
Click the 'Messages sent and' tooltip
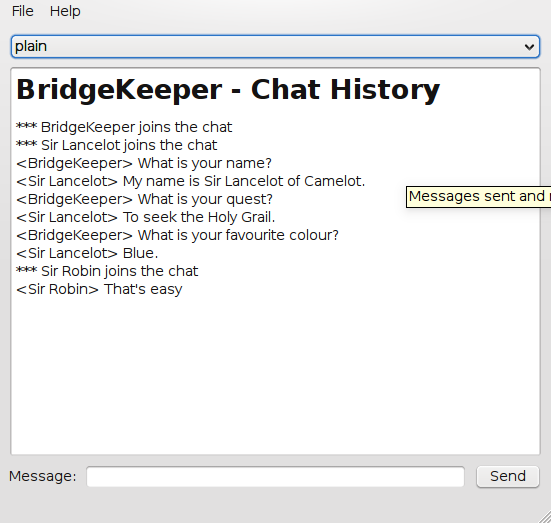(478, 197)
